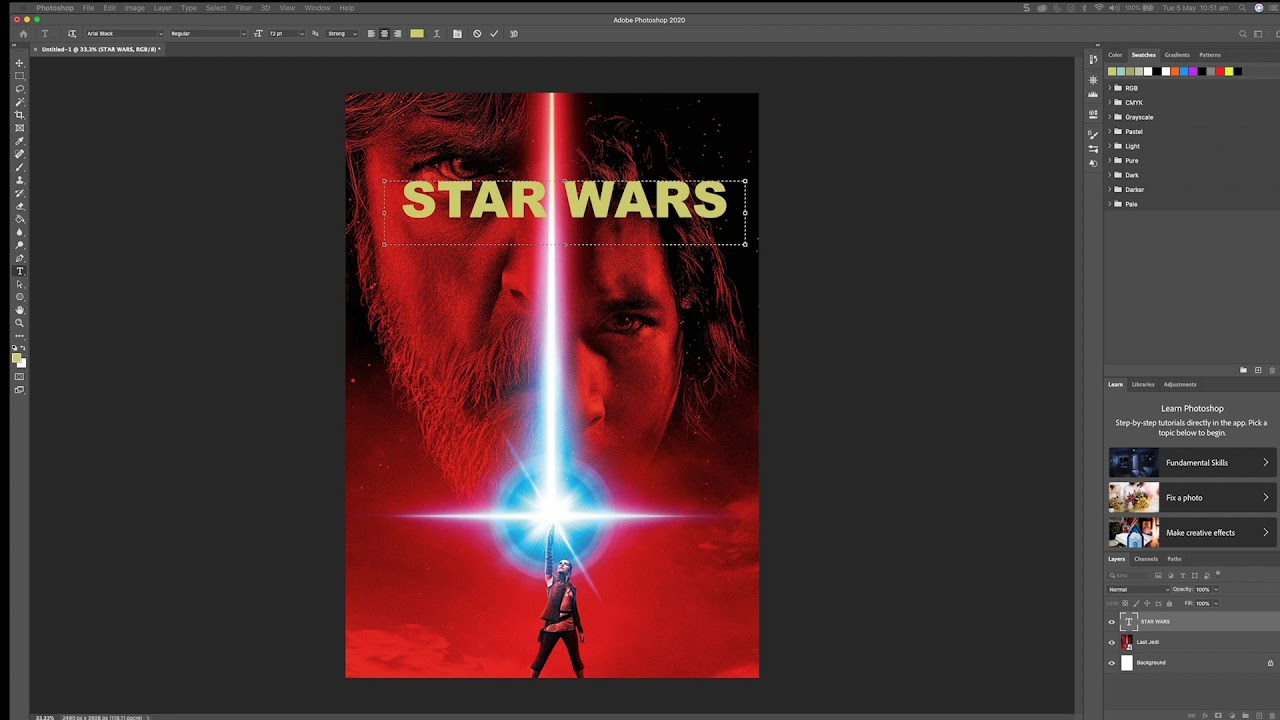Open the Normal blend mode dropdown
Viewport: 1280px width, 720px height.
(x=1138, y=589)
